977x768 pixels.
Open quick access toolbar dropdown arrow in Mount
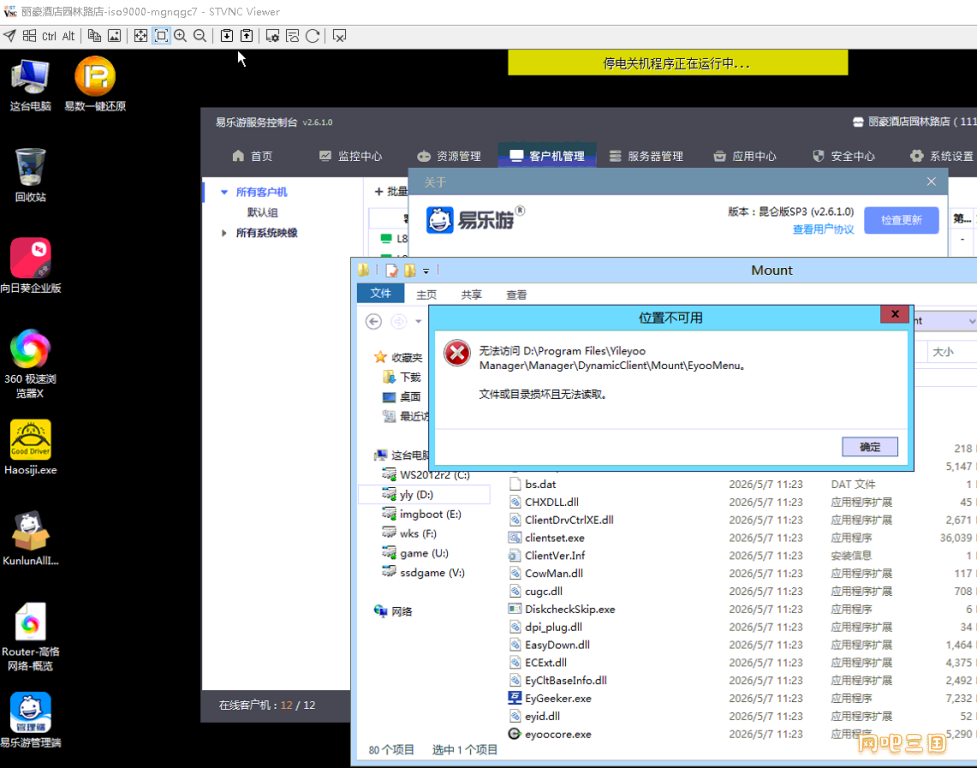click(426, 271)
